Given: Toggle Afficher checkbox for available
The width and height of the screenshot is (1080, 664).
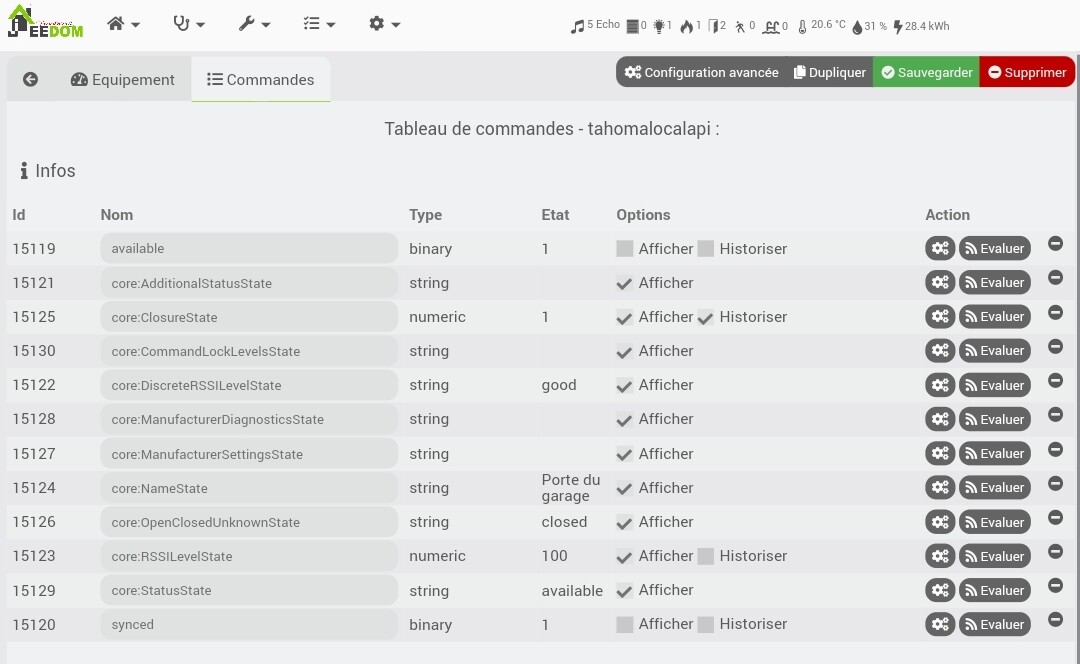Looking at the screenshot, I should tap(625, 249).
